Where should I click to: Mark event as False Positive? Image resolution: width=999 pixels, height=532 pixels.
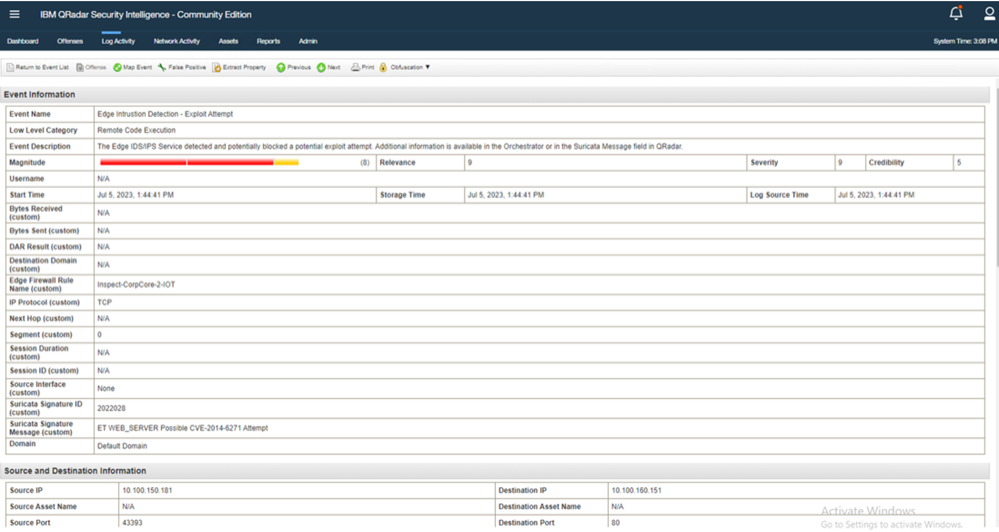pyautogui.click(x=162, y=68)
